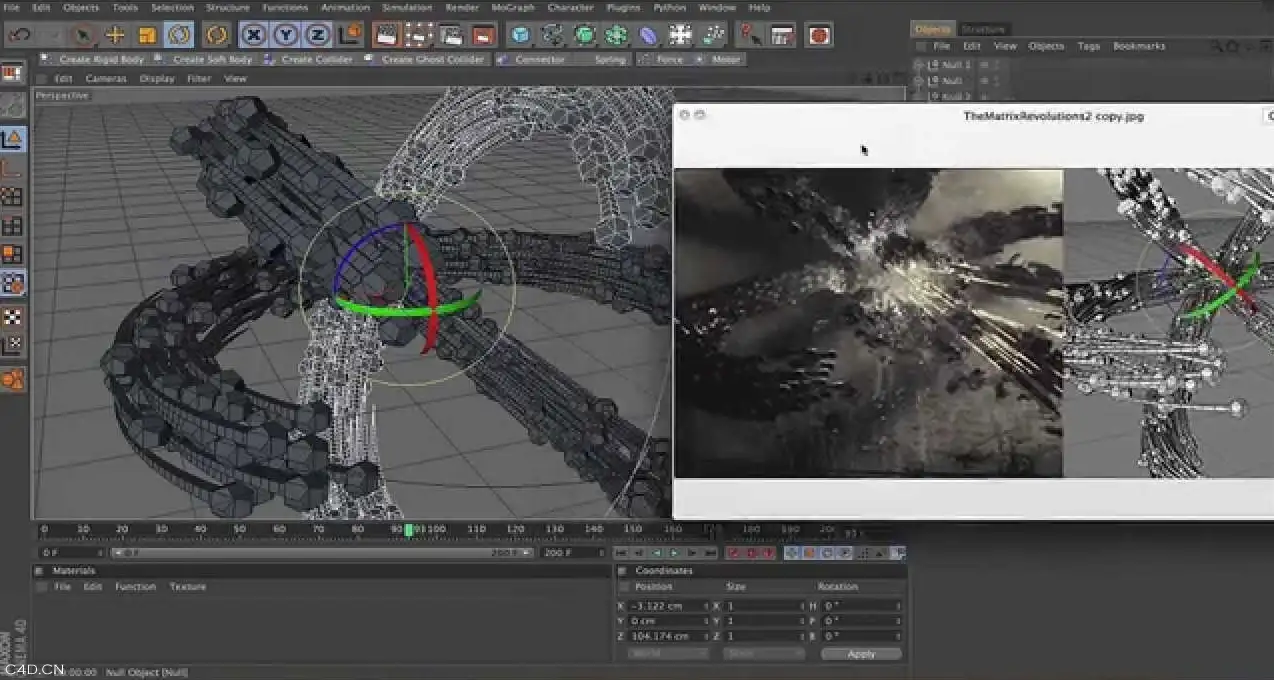Switch to the Structure tab
This screenshot has height=680, width=1274.
(x=983, y=29)
